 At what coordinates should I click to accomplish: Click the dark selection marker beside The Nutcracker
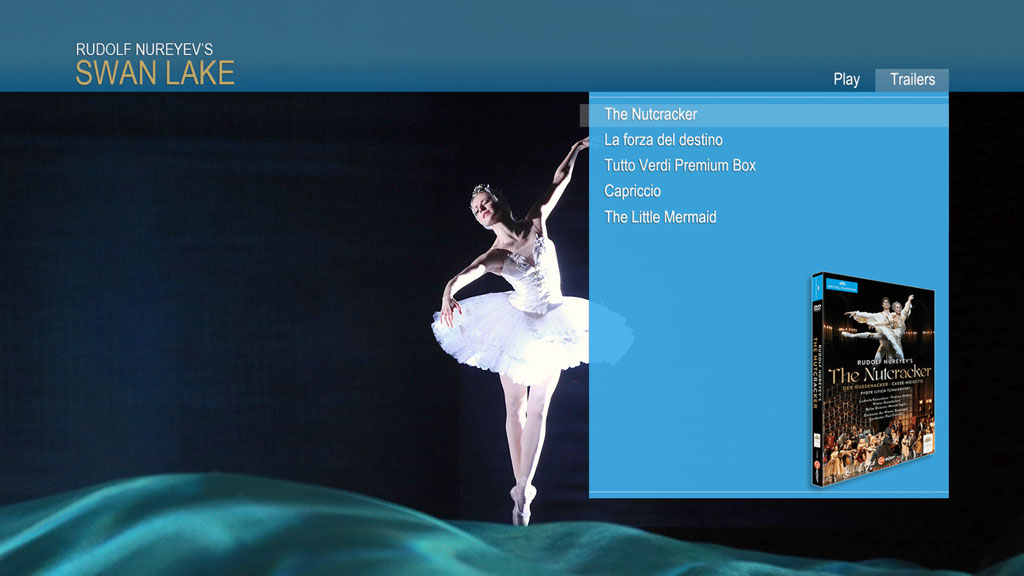(584, 115)
